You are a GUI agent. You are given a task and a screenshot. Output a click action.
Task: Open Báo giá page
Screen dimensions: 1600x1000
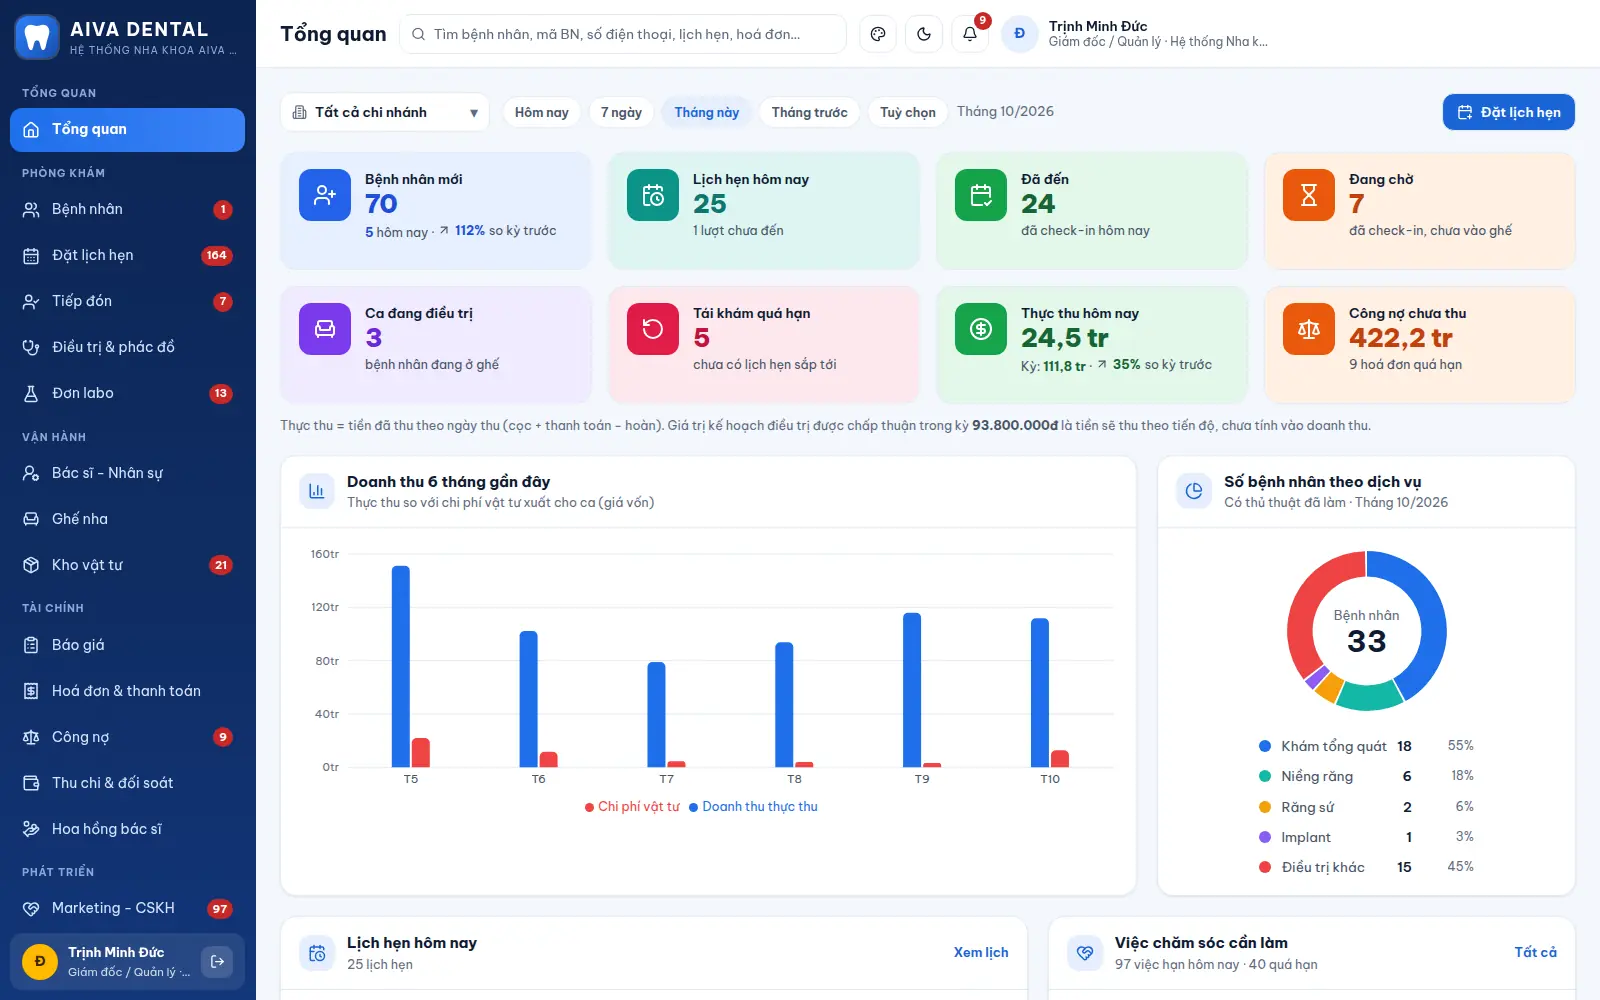click(x=127, y=645)
